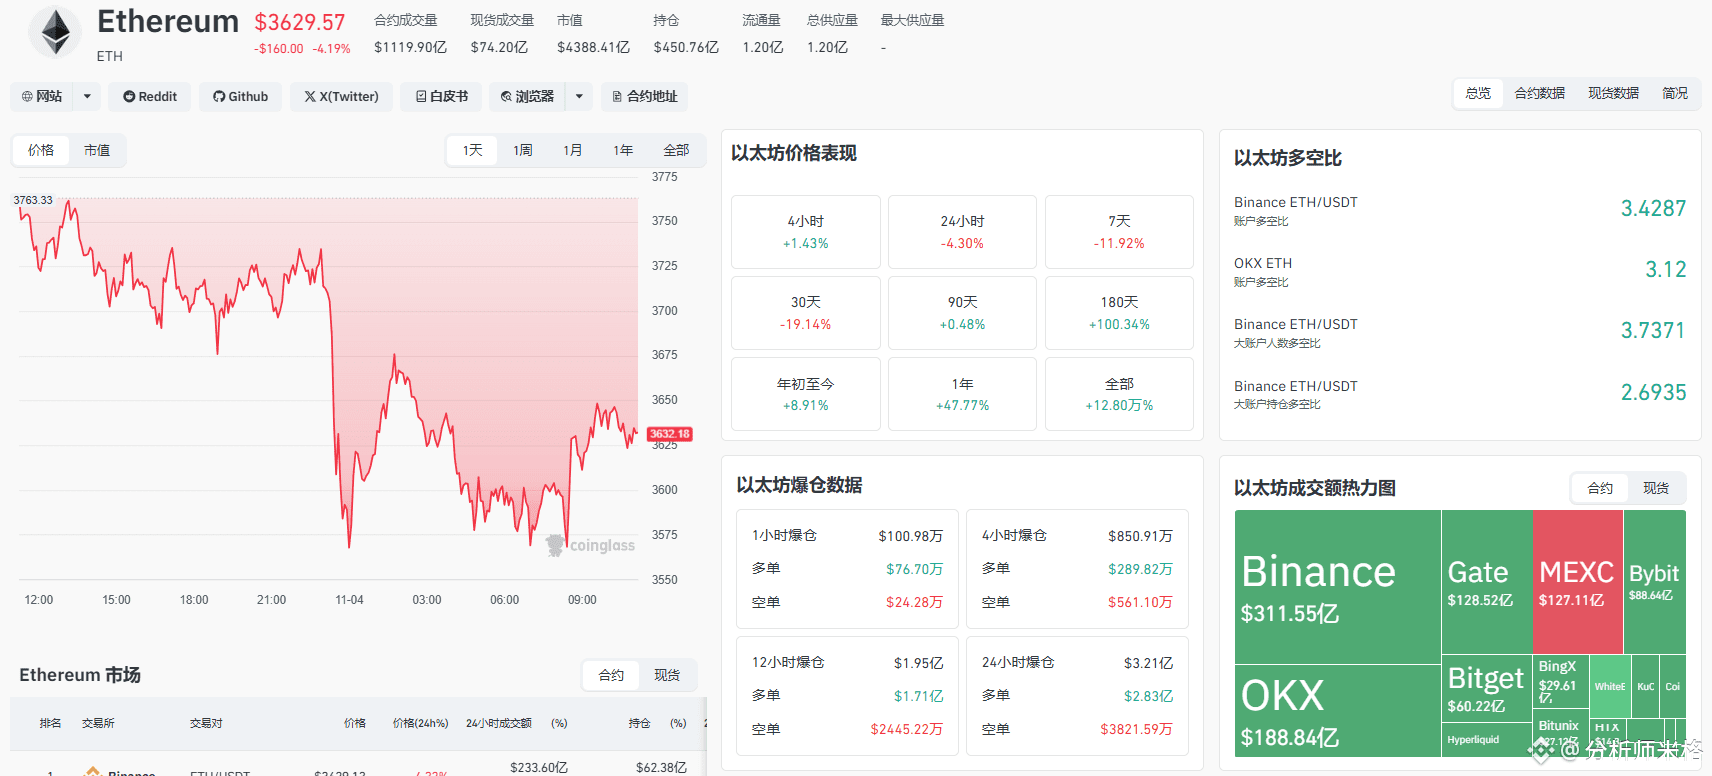Click the 24小时 price performance card

tap(962, 232)
